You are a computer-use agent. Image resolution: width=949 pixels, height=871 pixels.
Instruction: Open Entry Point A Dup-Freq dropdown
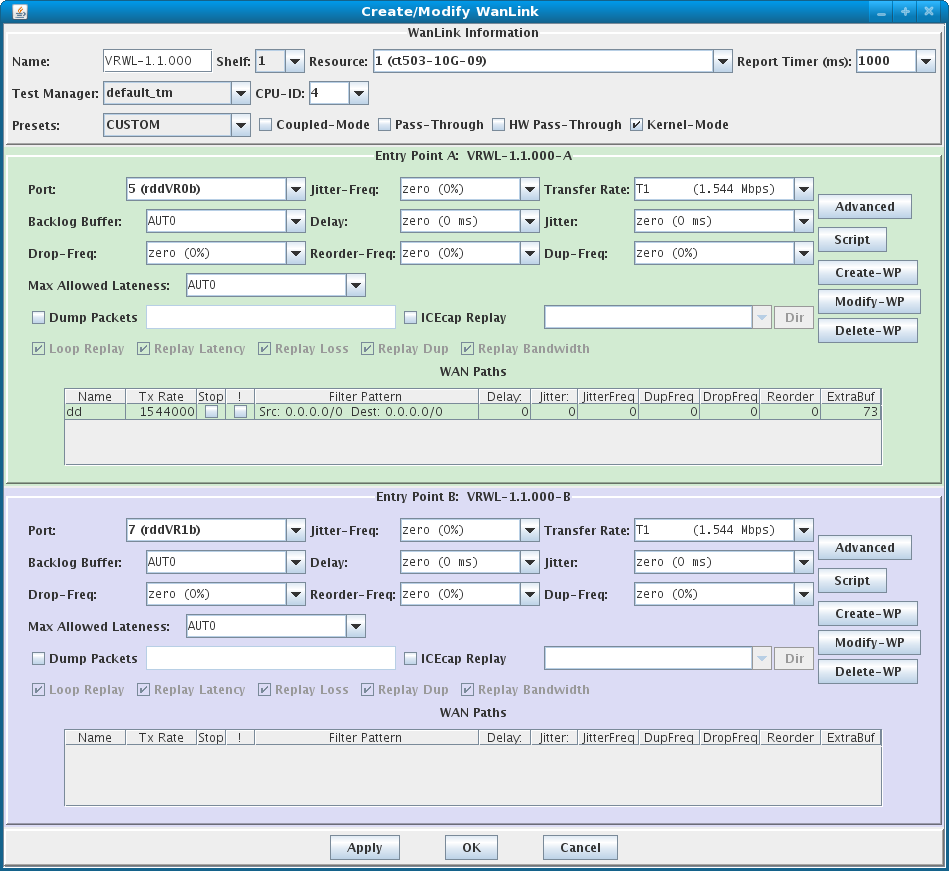(803, 254)
